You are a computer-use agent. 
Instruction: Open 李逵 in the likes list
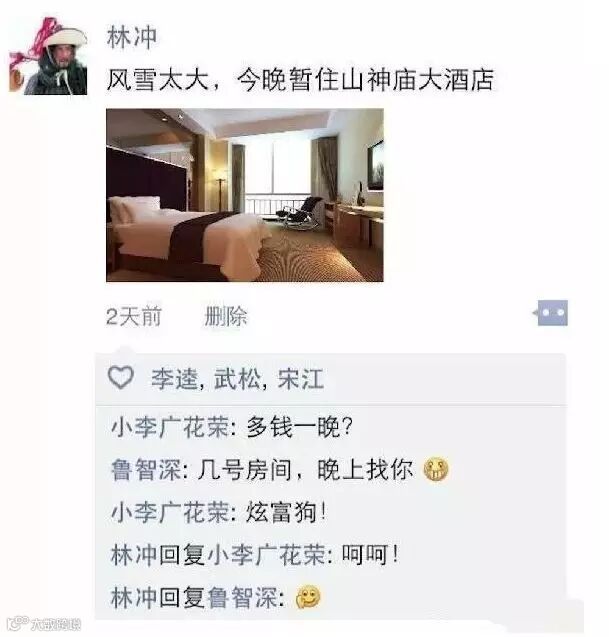tap(174, 379)
